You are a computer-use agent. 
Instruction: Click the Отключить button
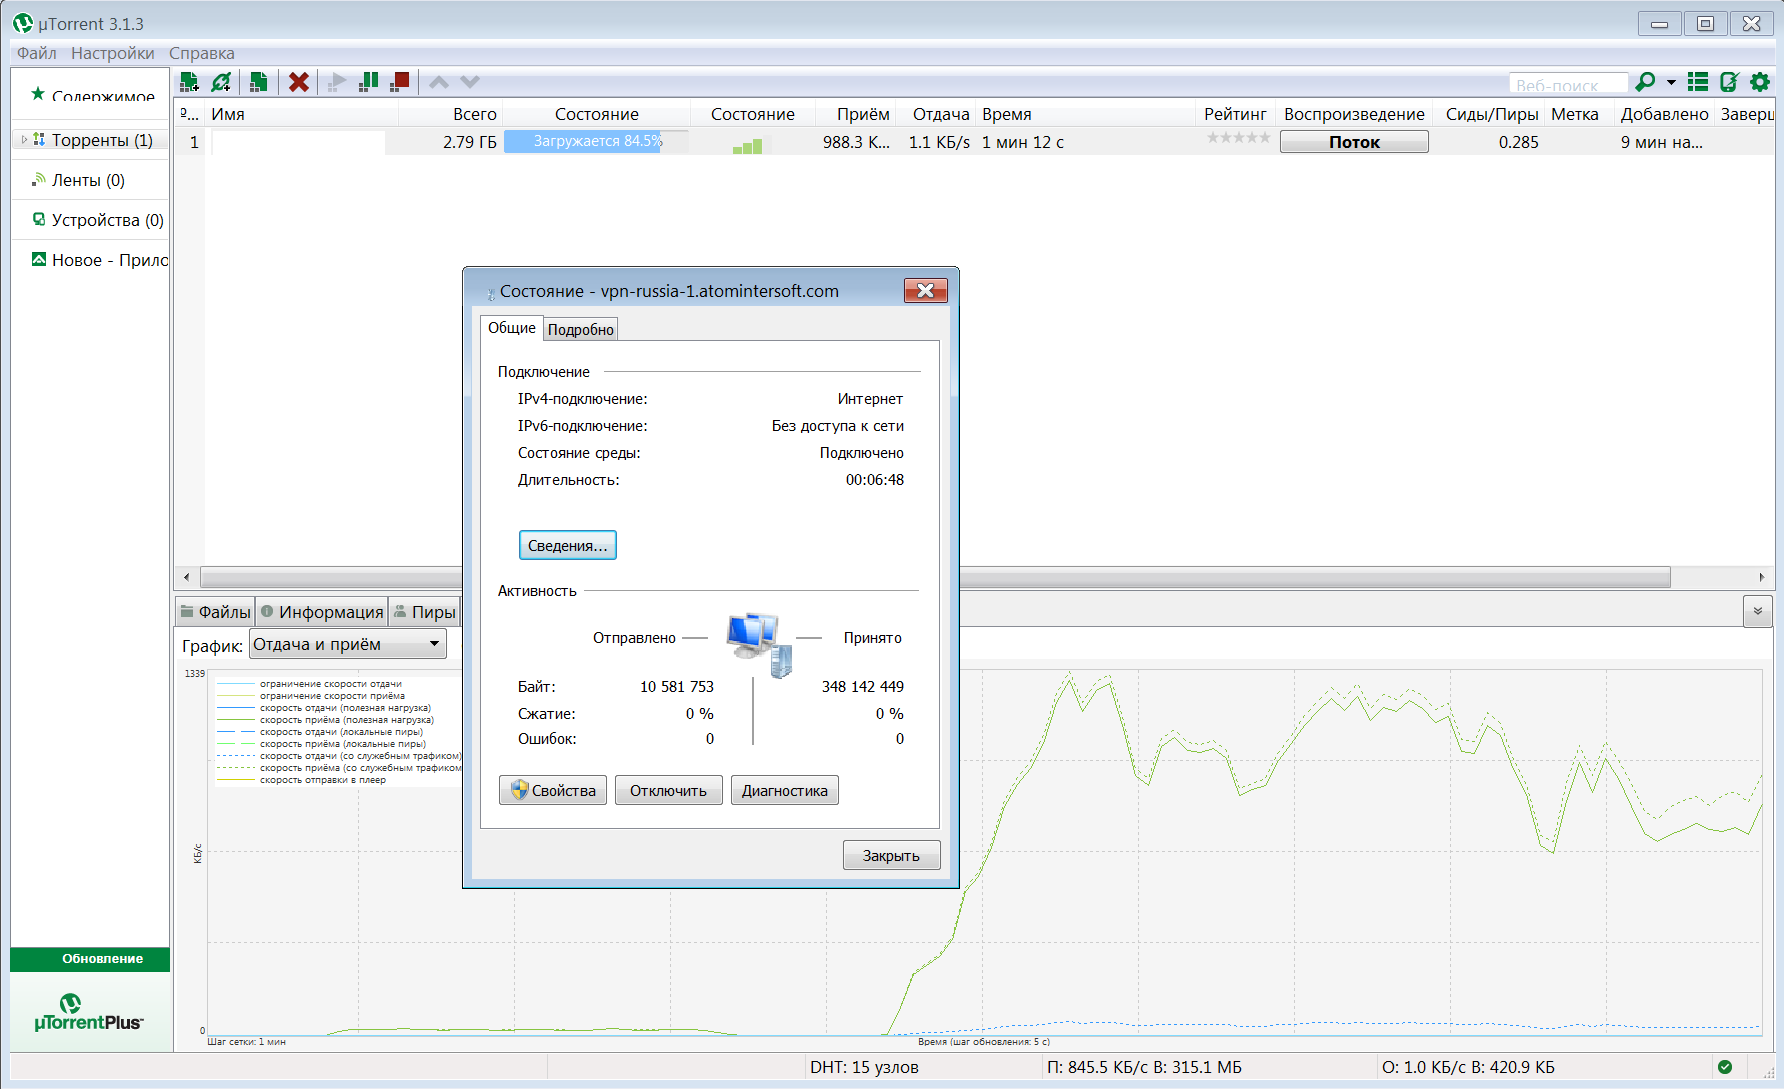tap(668, 790)
